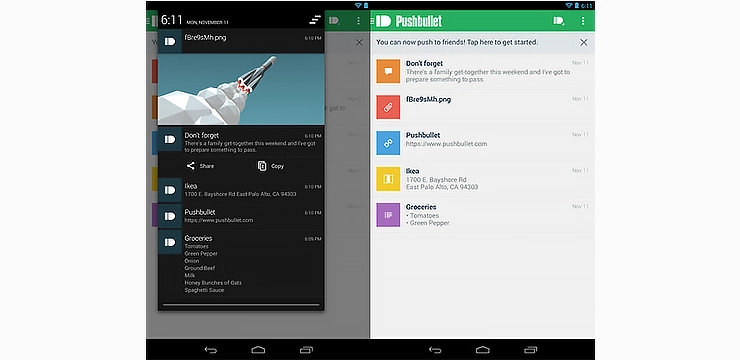Tap Home button on left screen navigation bar

(x=258, y=350)
